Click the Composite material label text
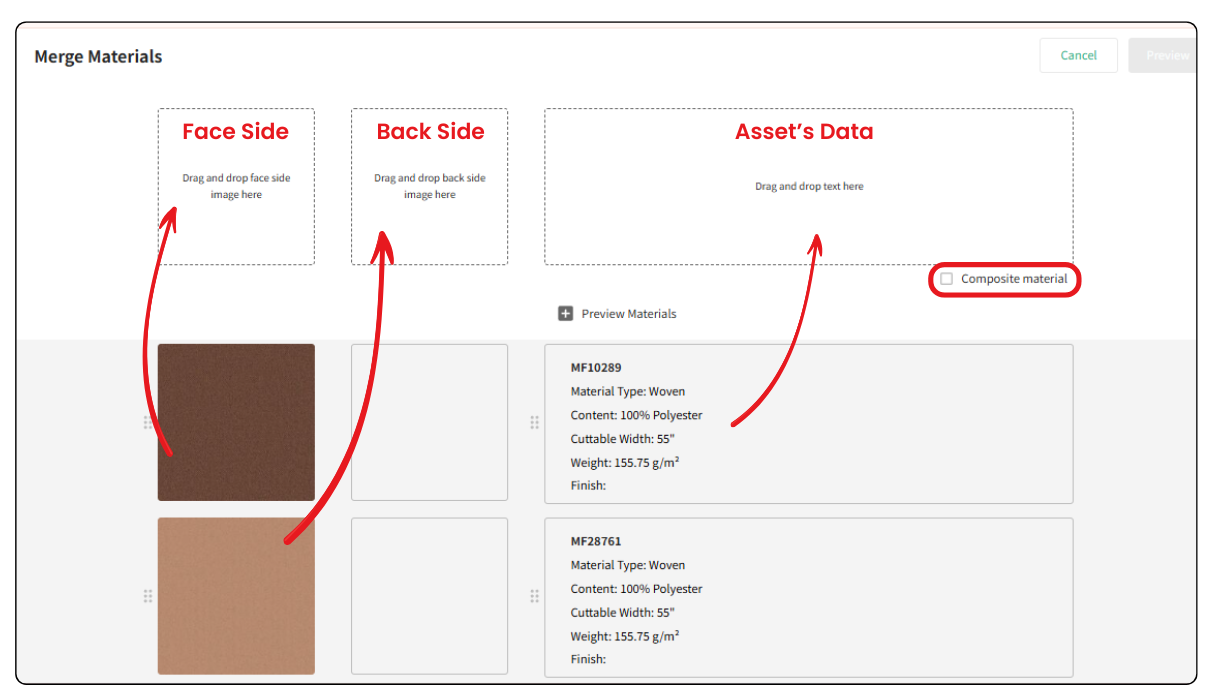Image resolution: width=1212 pixels, height=696 pixels. point(1014,279)
